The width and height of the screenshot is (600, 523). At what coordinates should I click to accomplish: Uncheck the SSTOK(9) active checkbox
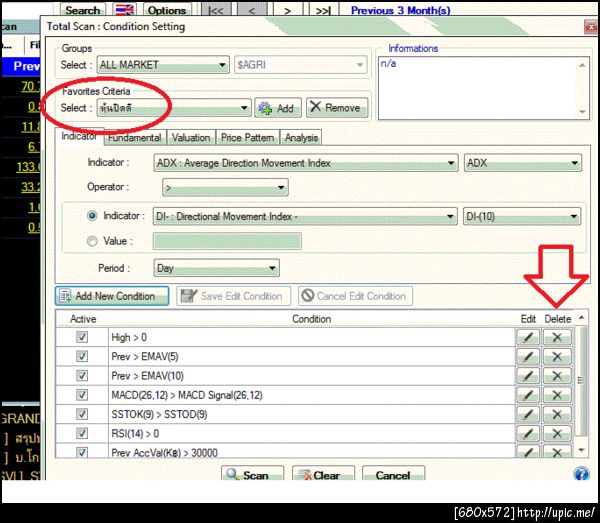(82, 414)
